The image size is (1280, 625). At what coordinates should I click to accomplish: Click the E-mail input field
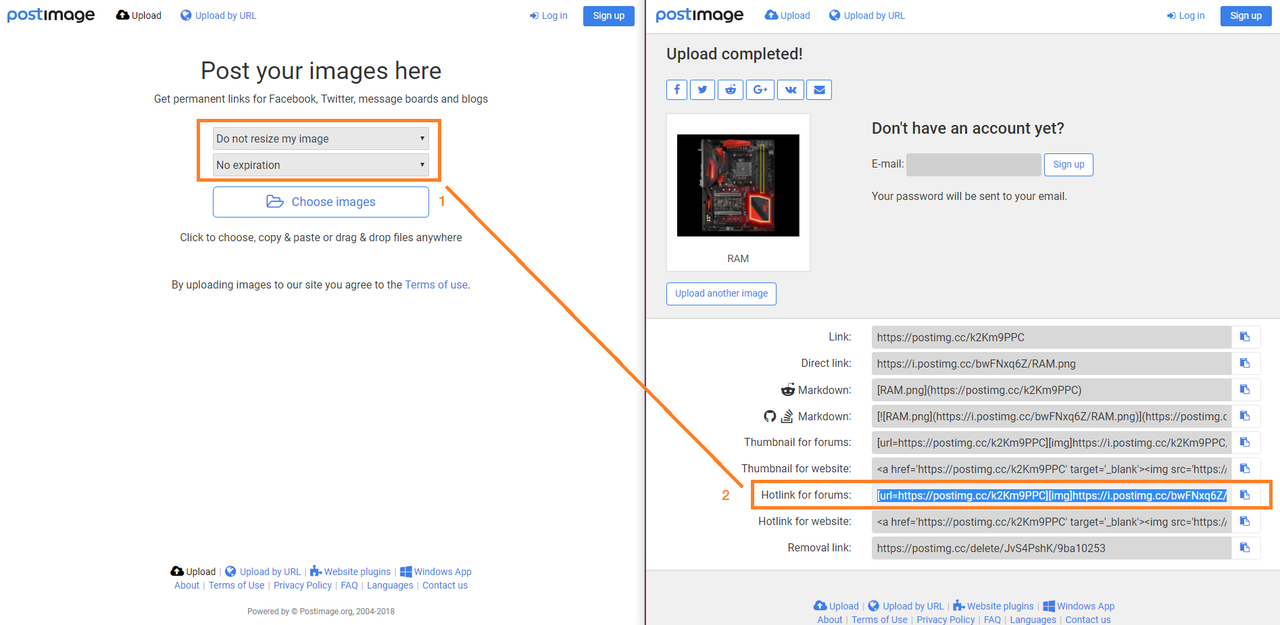point(973,164)
